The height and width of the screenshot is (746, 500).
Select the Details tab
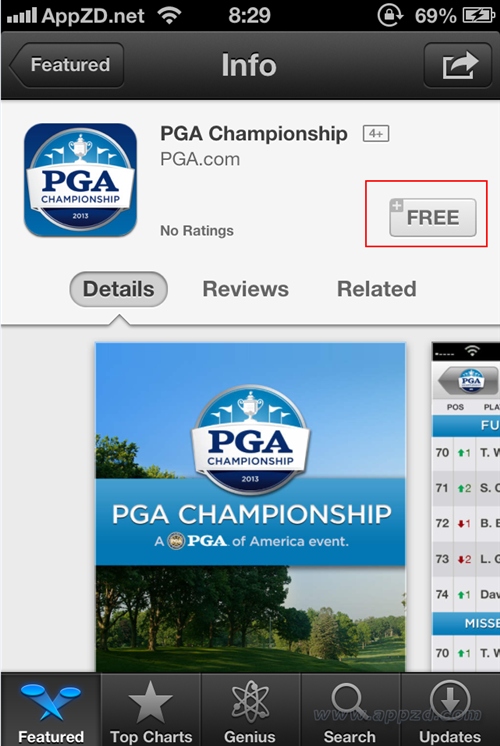(x=118, y=289)
